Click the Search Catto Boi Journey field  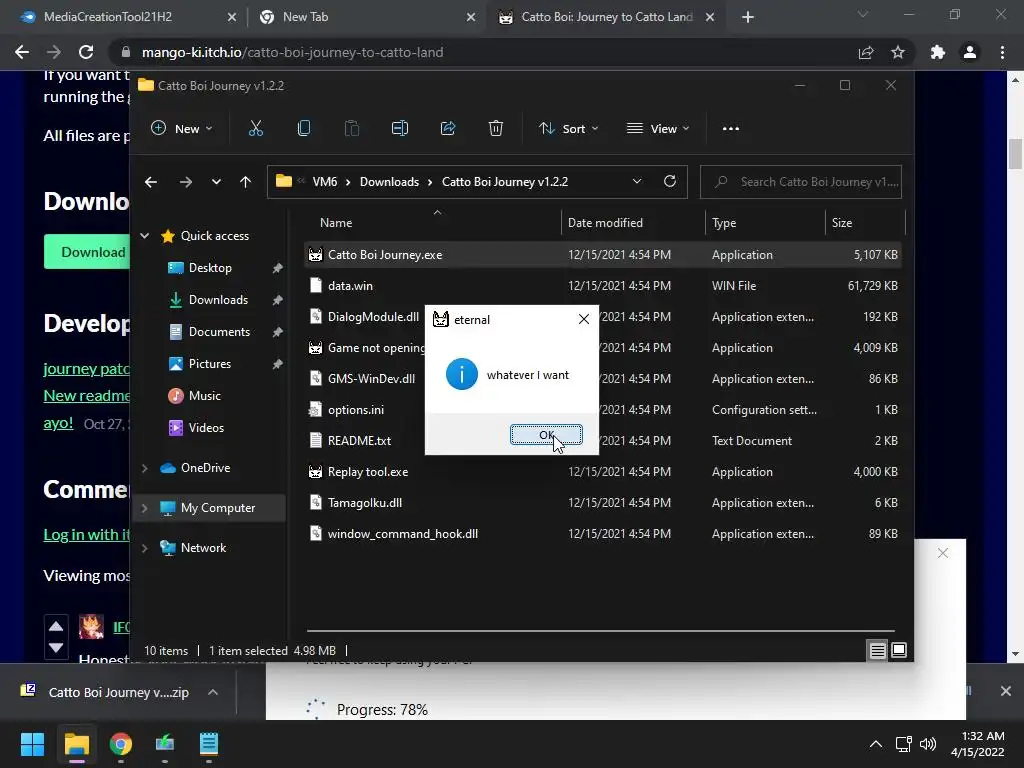click(801, 182)
